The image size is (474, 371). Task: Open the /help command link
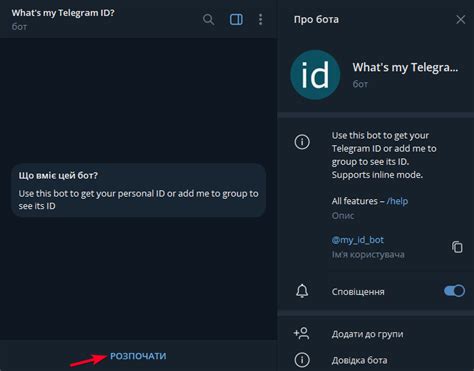[397, 201]
